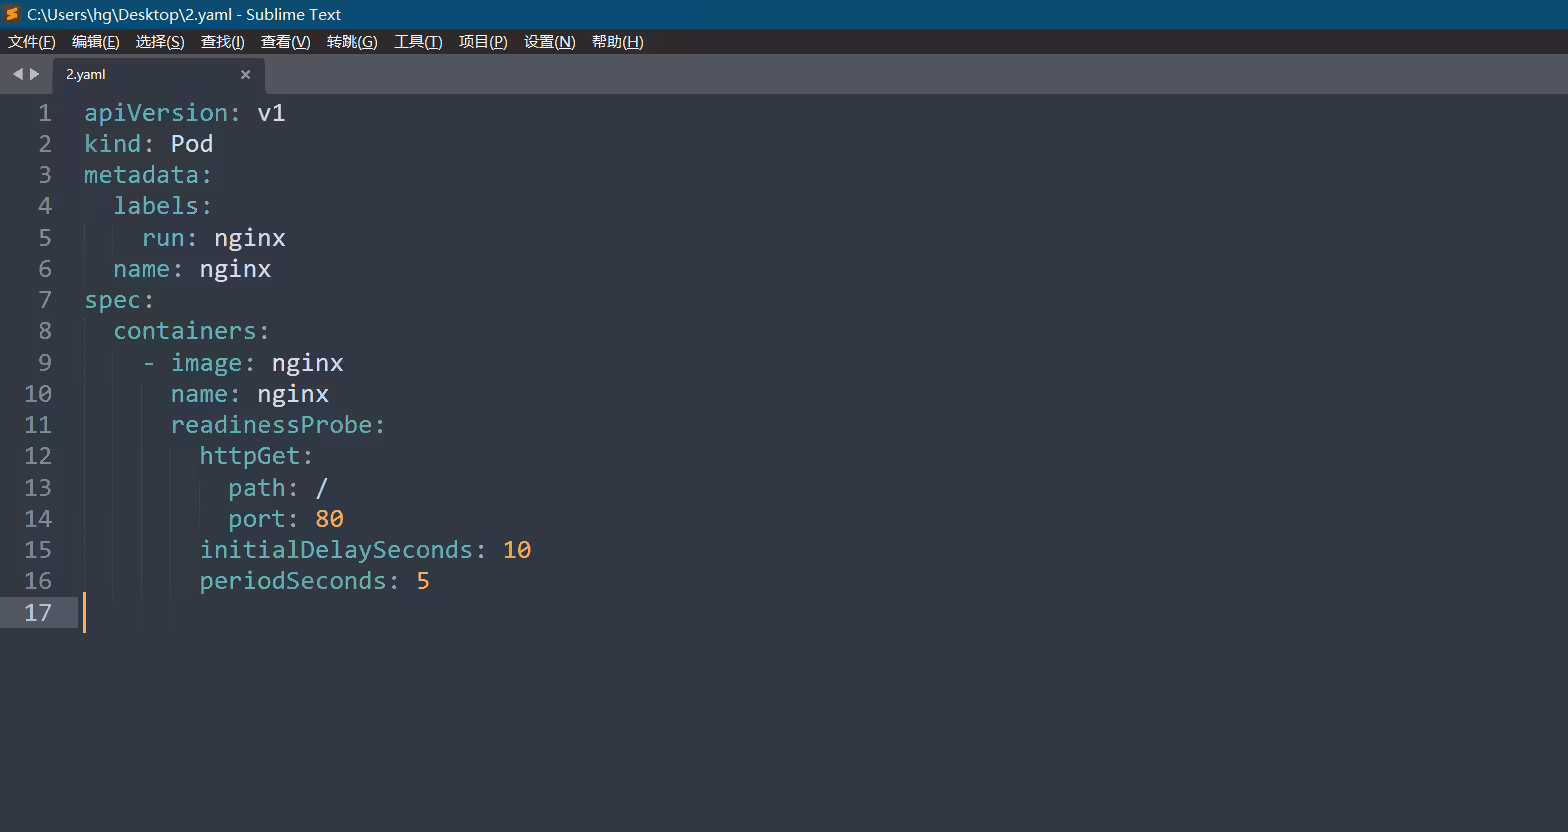Click the tab forward navigation arrow
The width and height of the screenshot is (1568, 832).
tap(35, 74)
